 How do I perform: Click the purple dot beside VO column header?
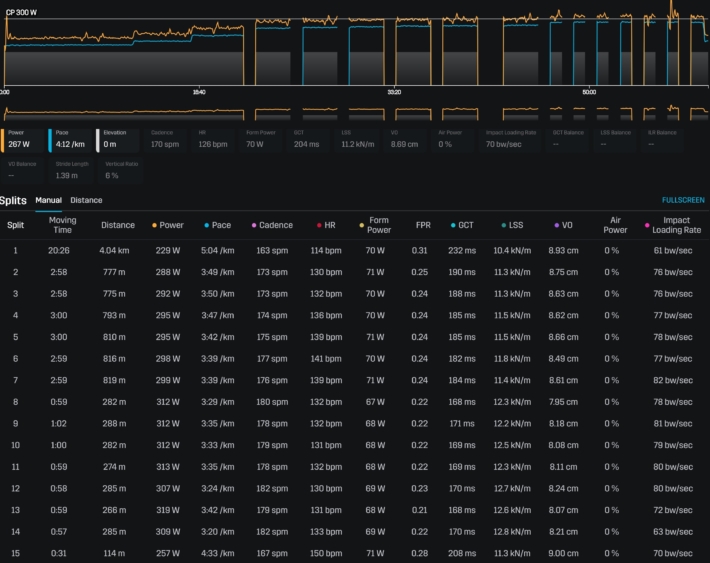click(x=555, y=225)
